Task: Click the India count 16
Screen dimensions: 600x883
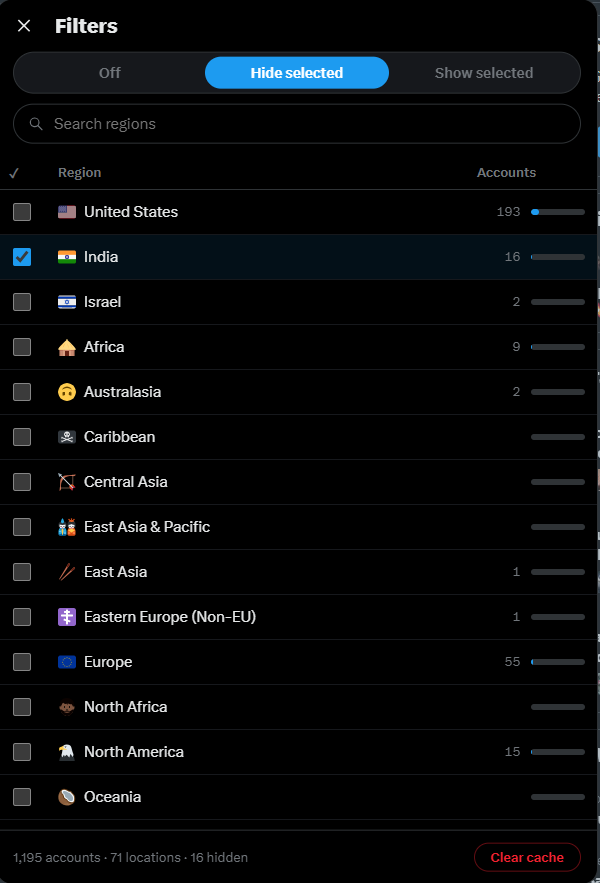Action: (x=512, y=257)
